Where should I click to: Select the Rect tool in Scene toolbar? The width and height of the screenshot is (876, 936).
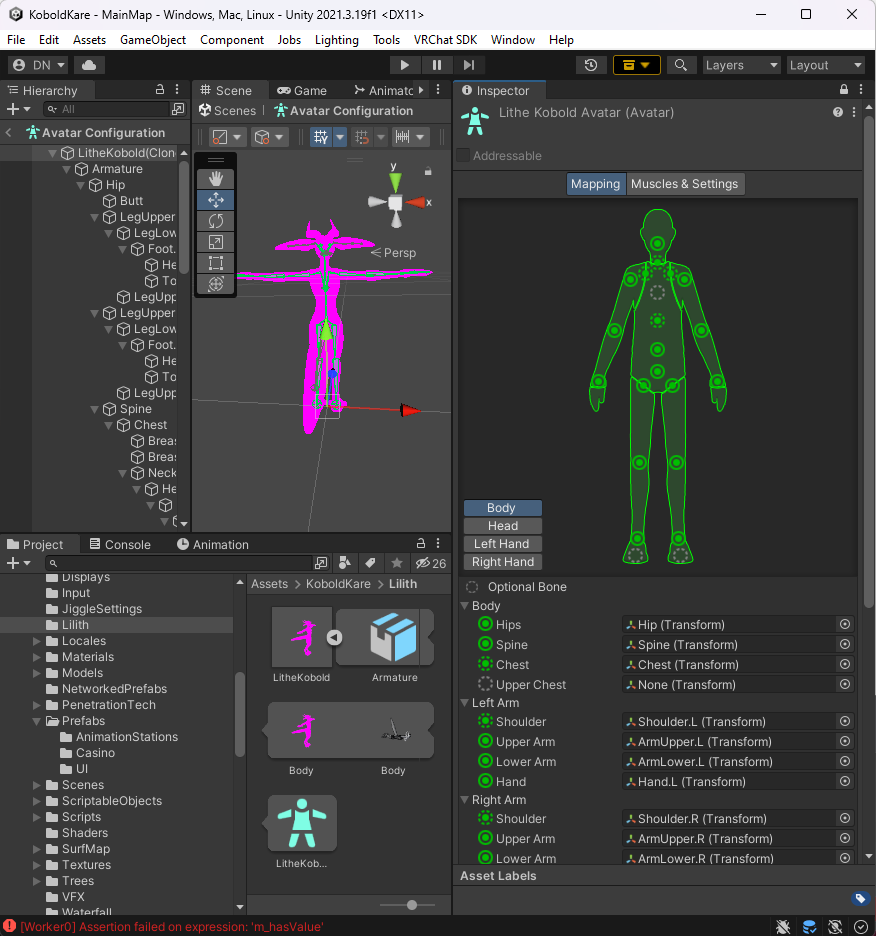pos(216,263)
